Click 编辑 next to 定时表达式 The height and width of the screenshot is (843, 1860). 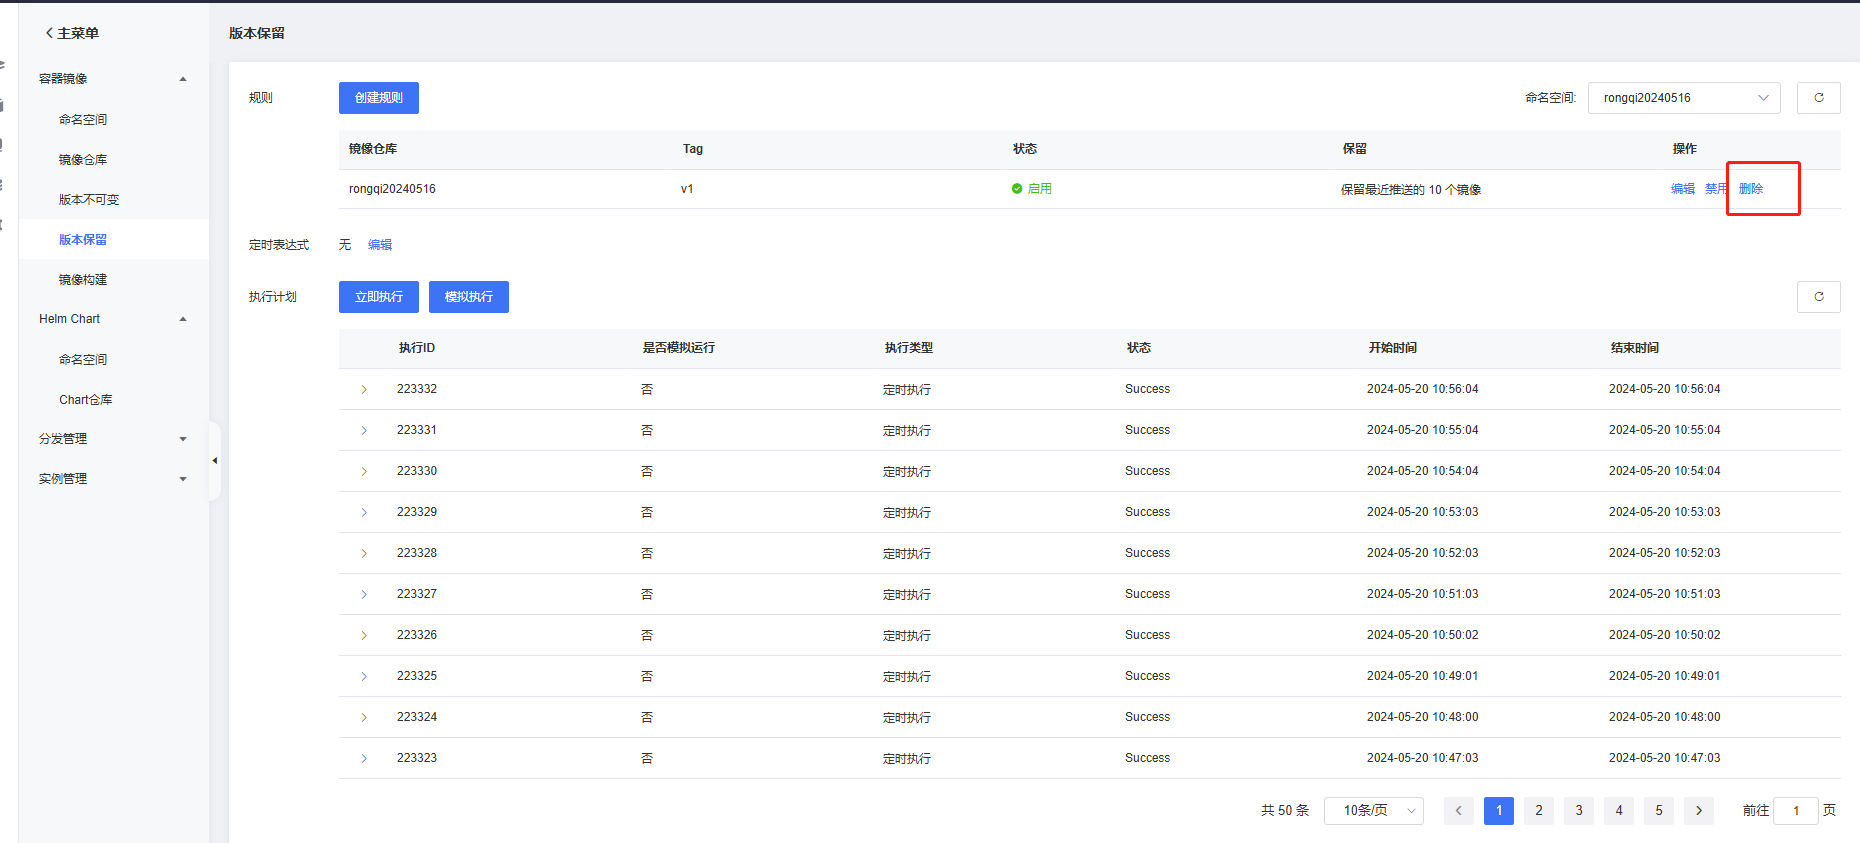(380, 245)
